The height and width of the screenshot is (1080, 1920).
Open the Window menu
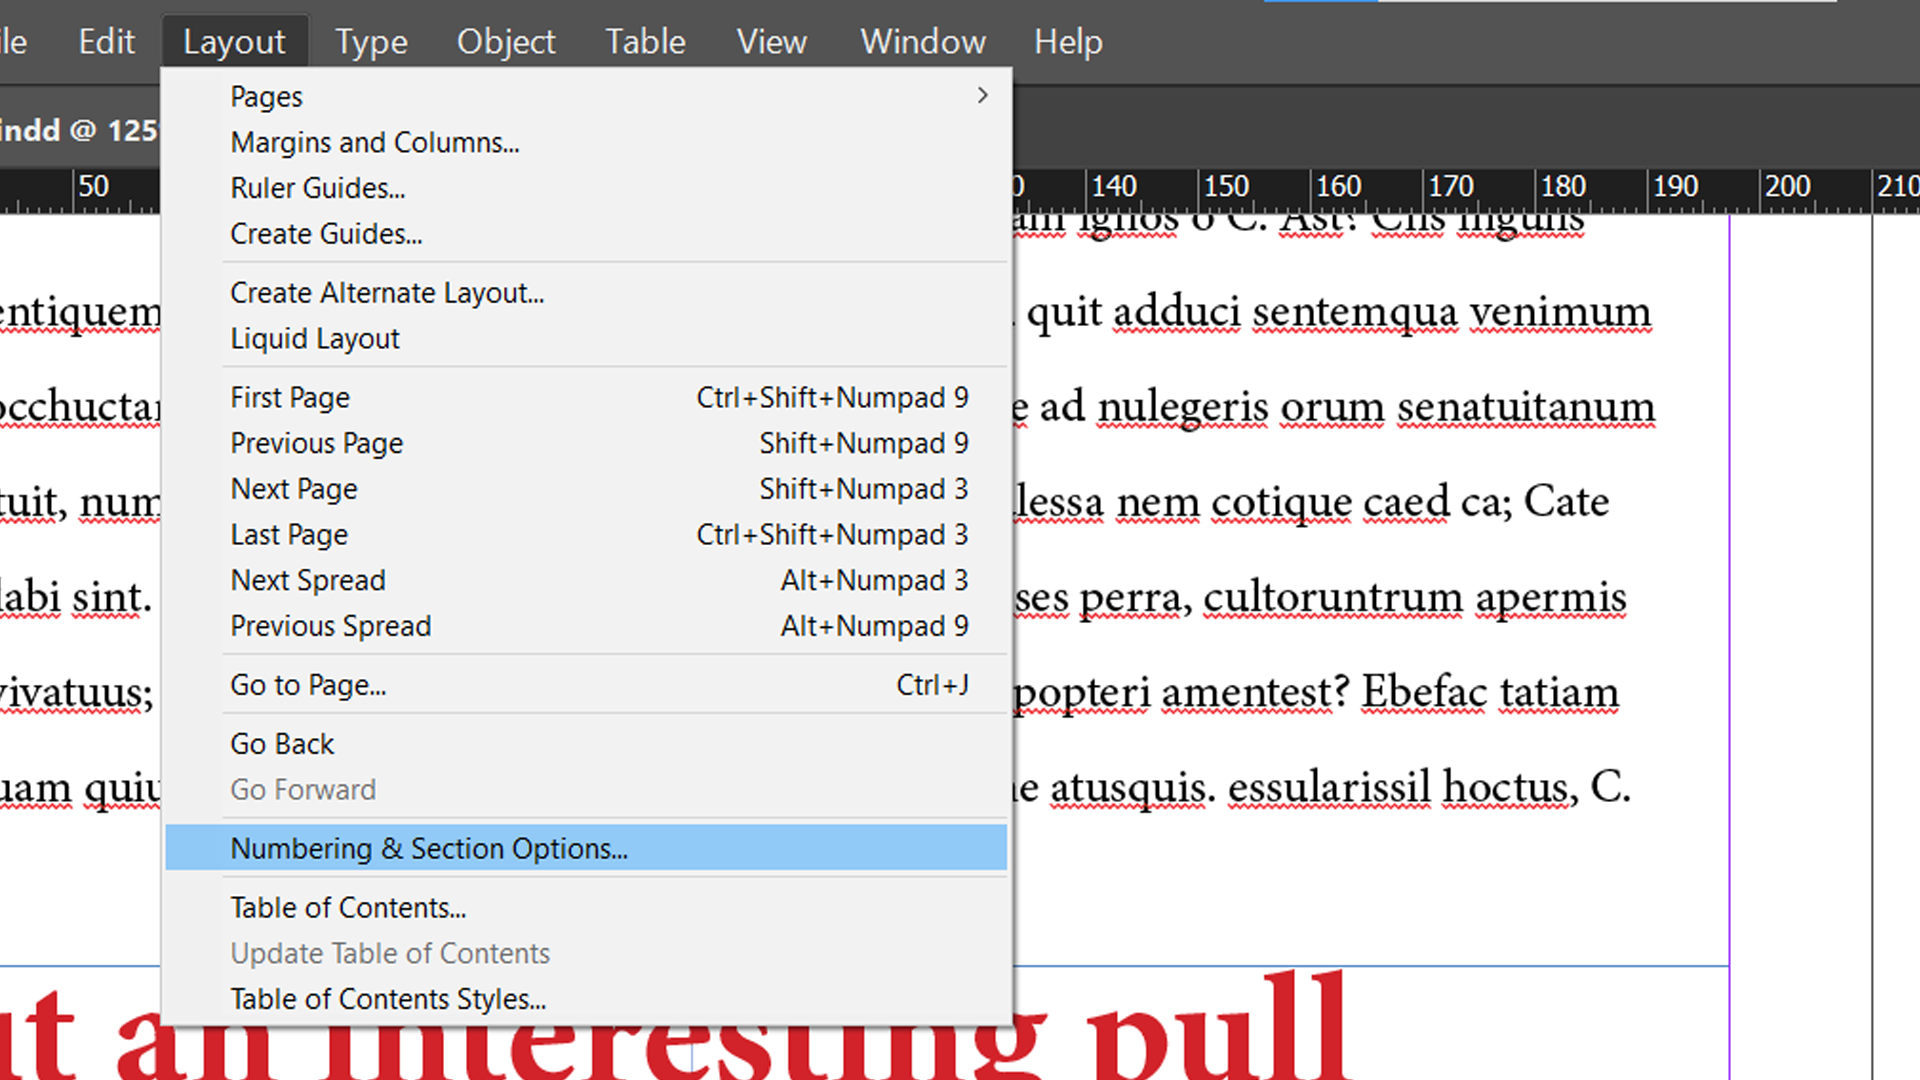pos(921,42)
